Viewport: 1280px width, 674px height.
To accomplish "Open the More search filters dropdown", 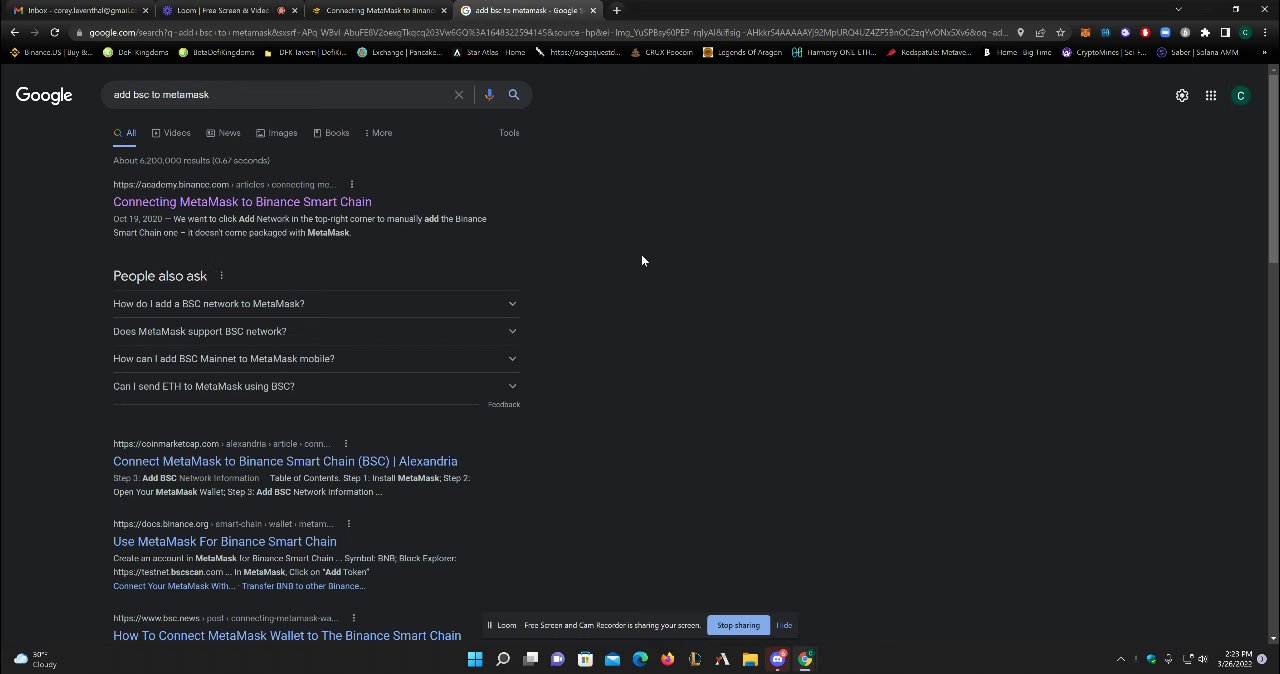I will point(378,133).
